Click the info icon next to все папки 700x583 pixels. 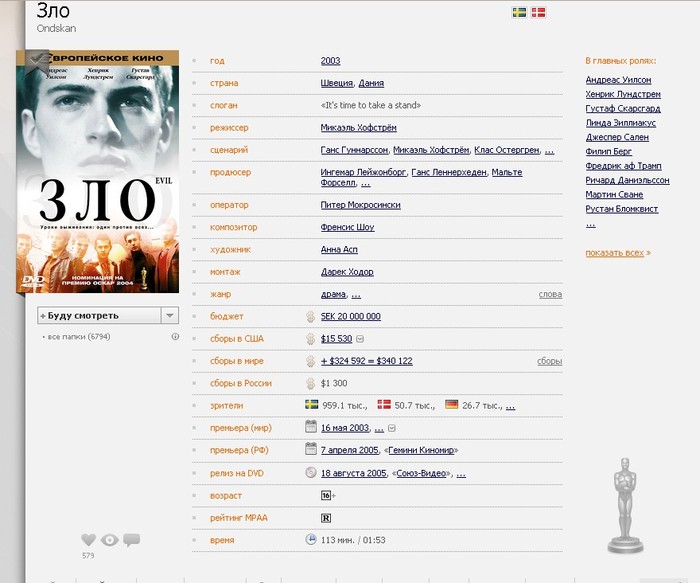point(175,337)
